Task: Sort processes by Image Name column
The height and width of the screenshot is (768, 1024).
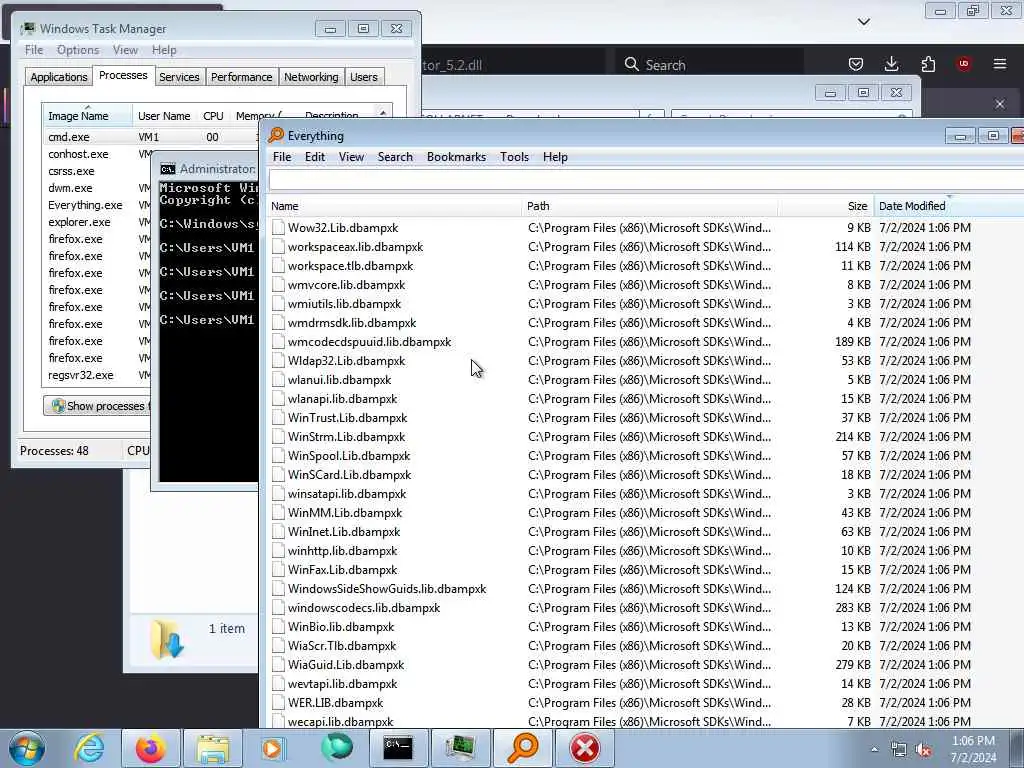Action: [x=87, y=116]
